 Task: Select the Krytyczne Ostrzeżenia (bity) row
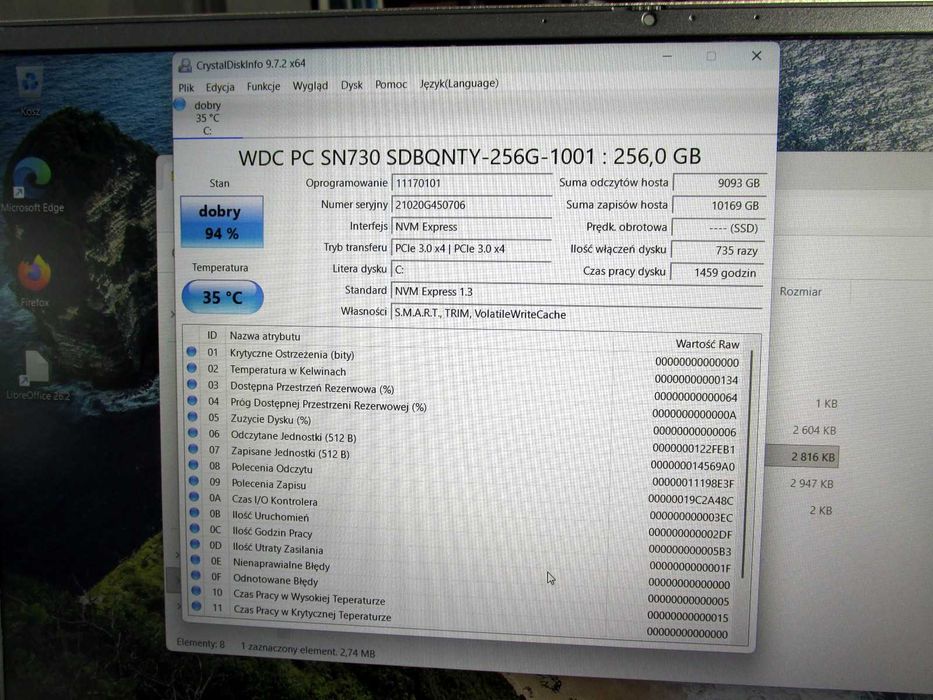(463, 357)
